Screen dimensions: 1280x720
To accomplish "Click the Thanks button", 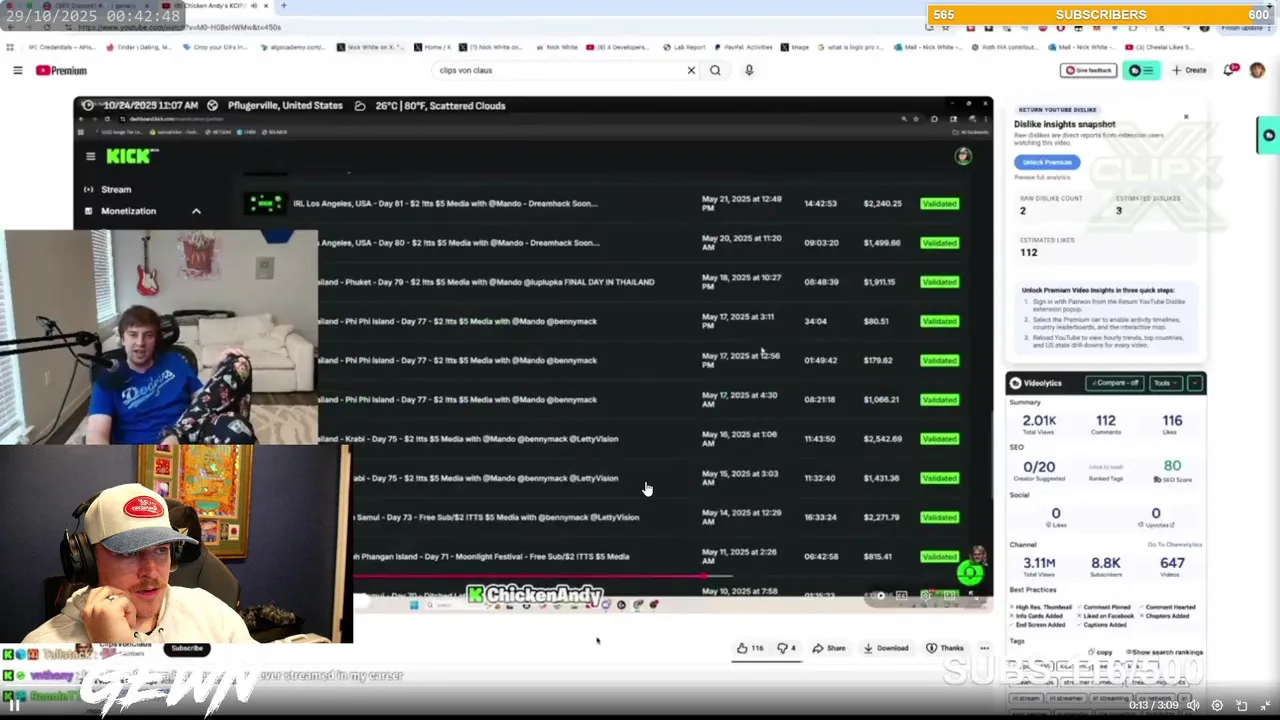I will 945,648.
